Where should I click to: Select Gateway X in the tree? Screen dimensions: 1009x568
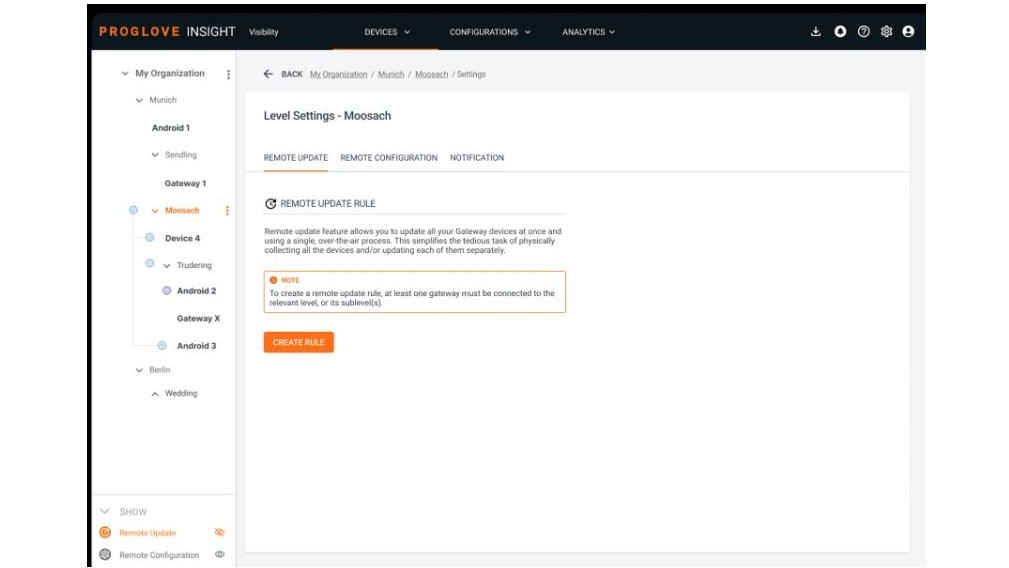[x=198, y=319]
